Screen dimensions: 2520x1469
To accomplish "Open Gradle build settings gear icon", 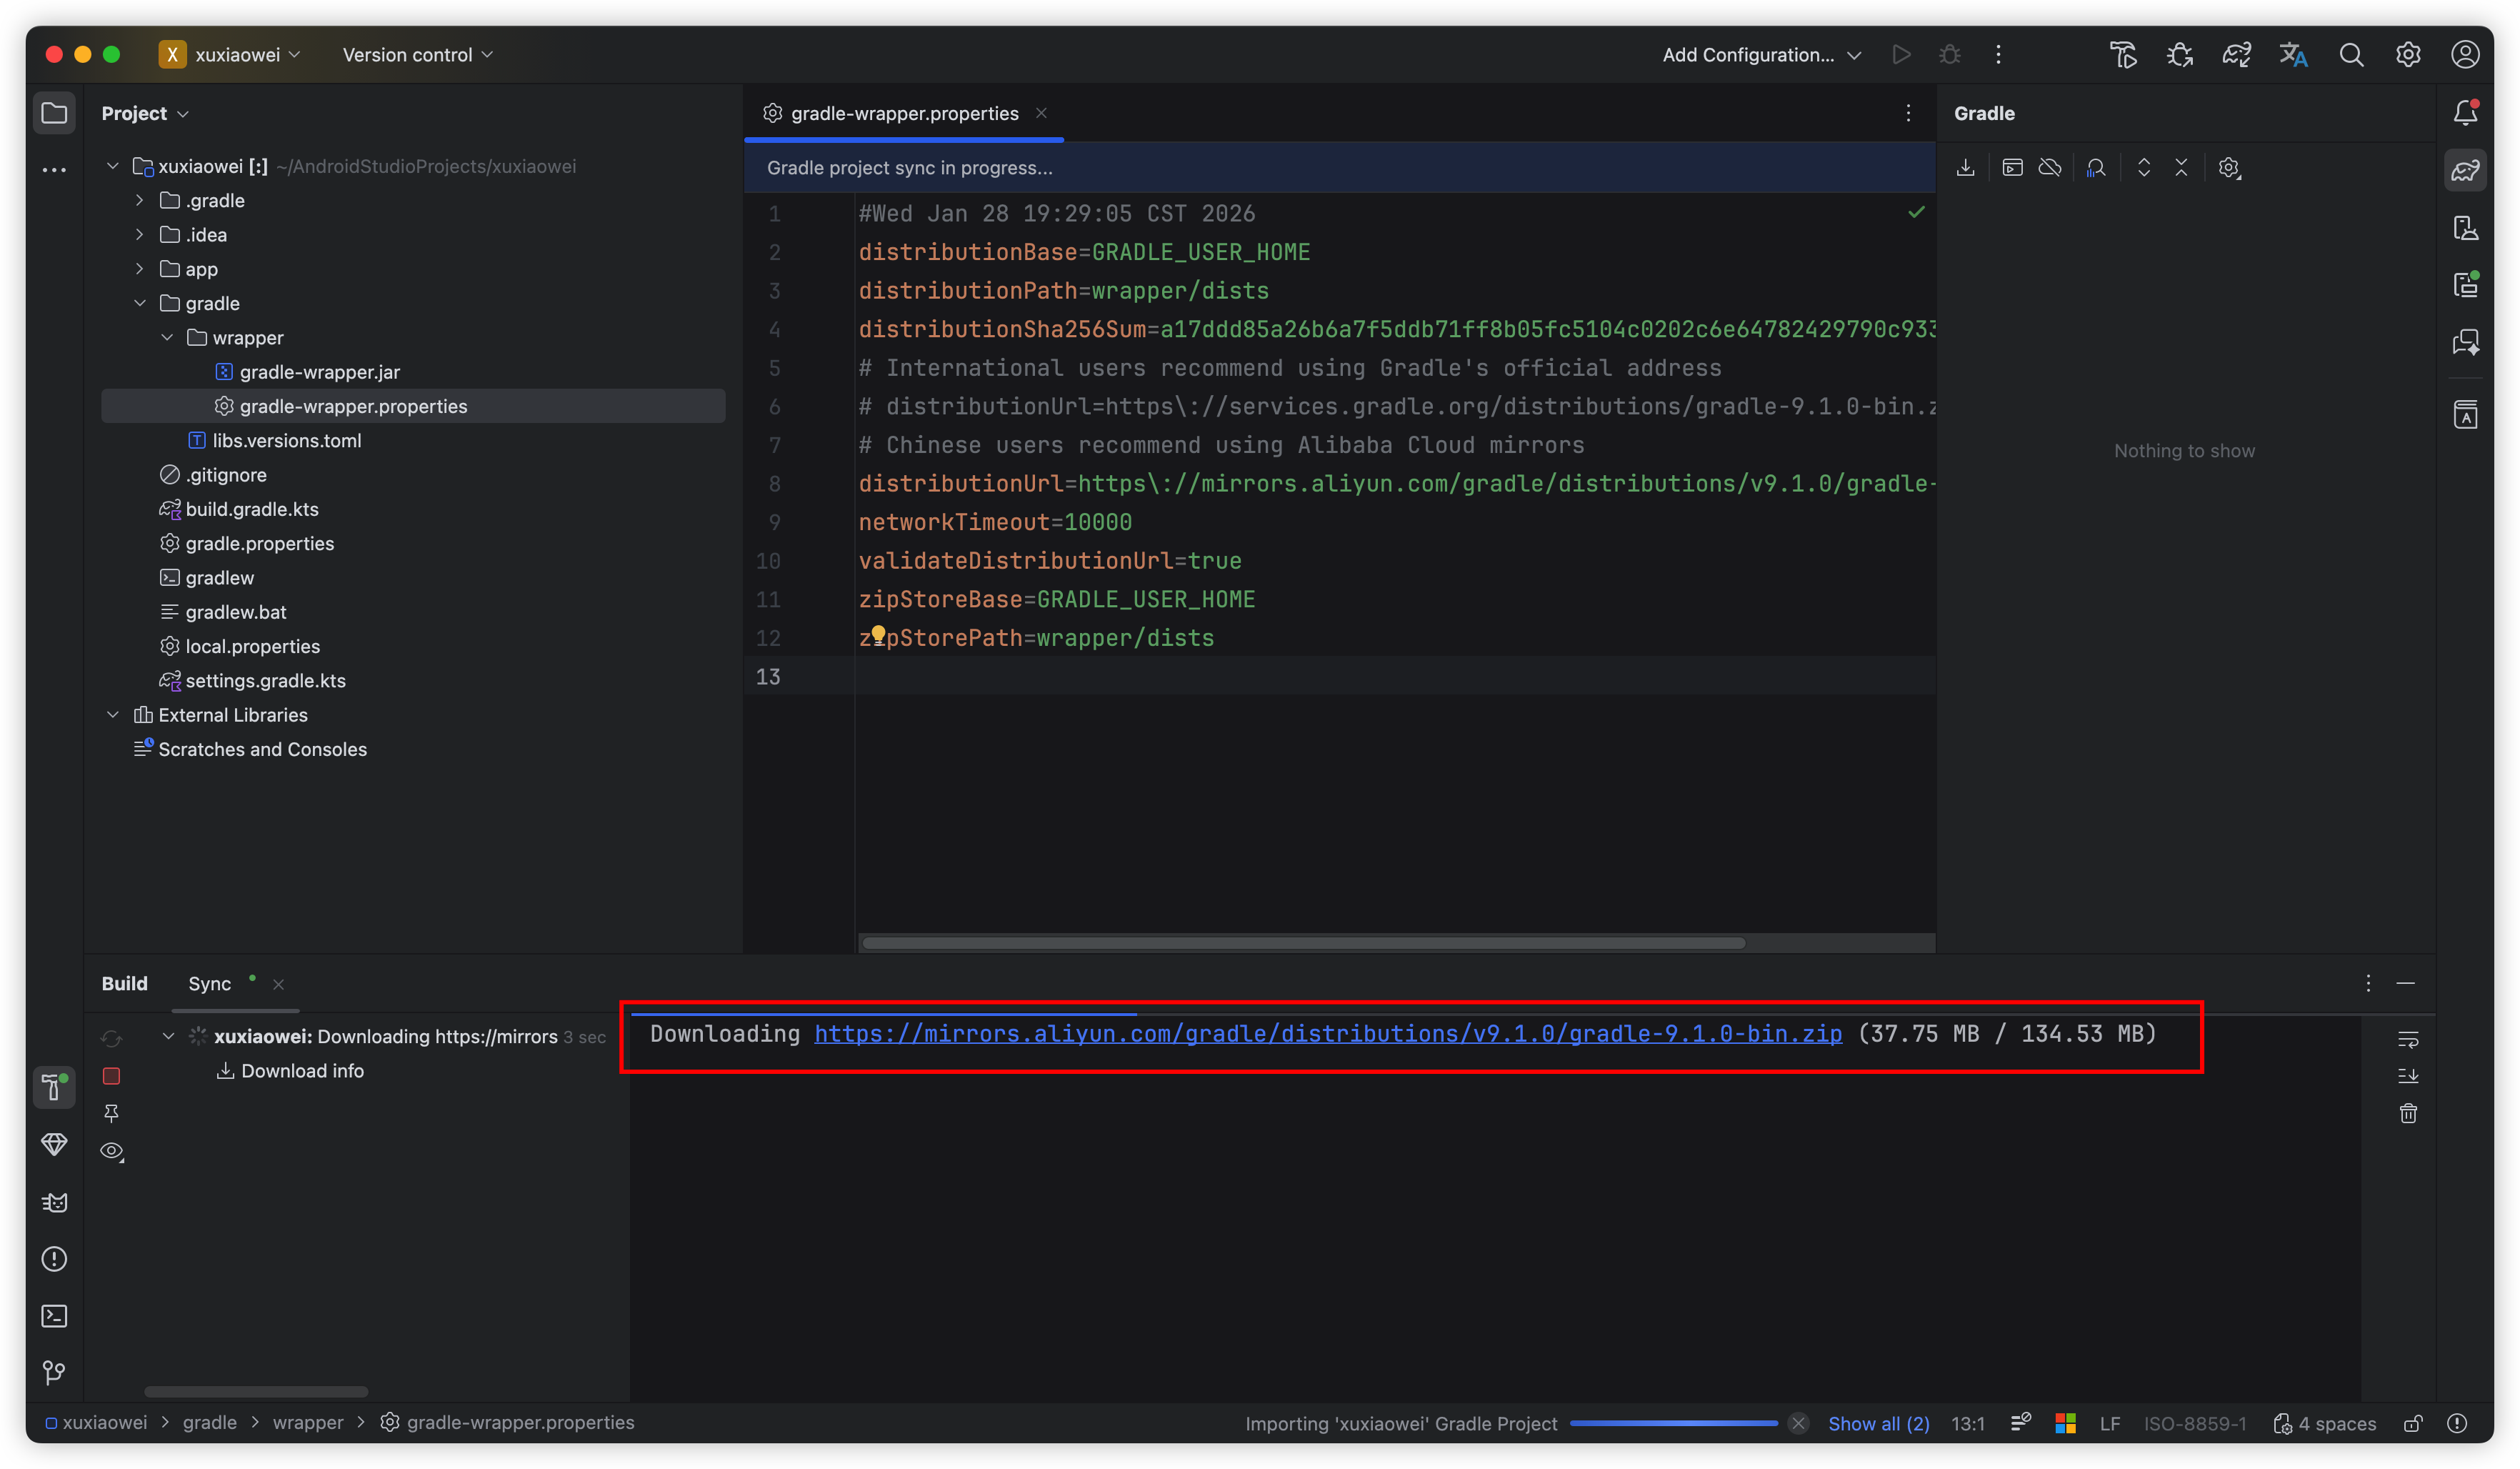I will 2229,168.
